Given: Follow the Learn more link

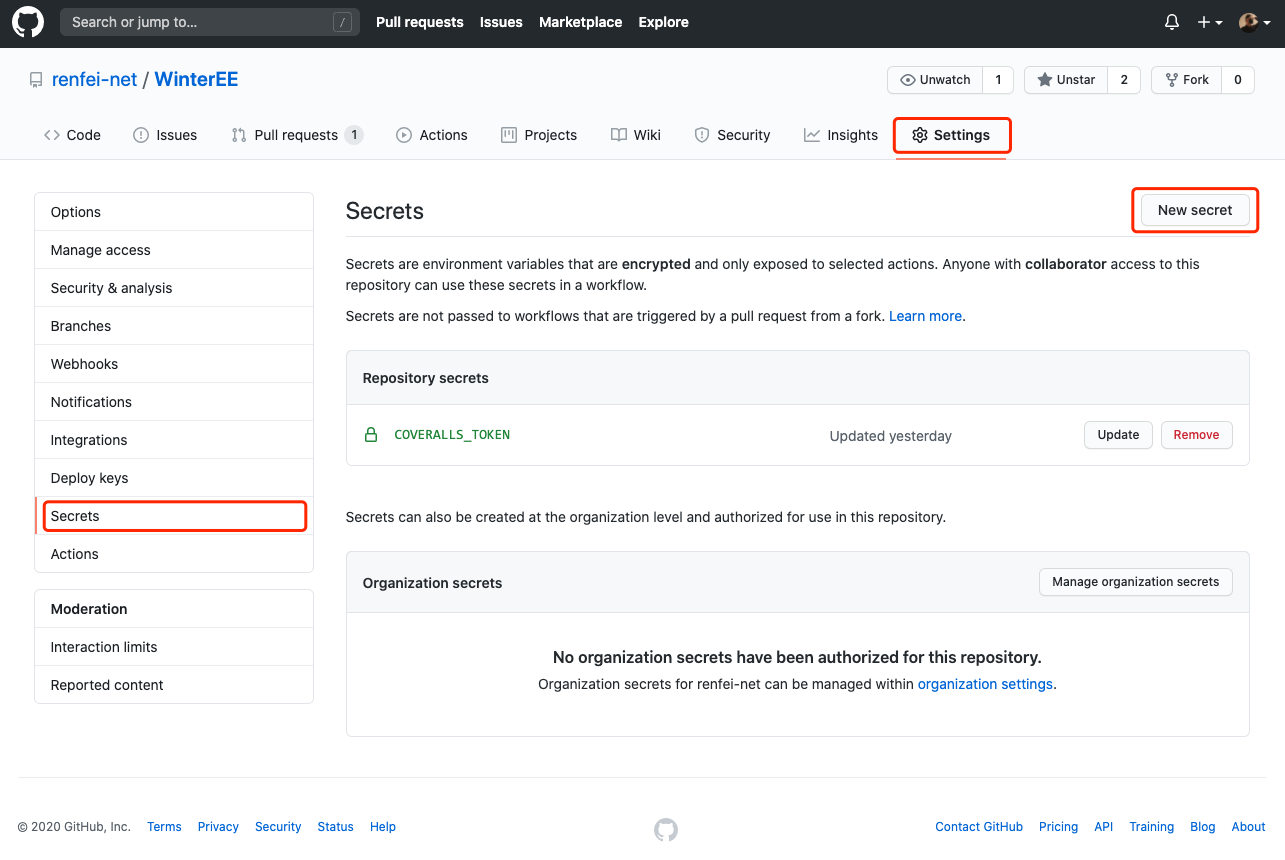Looking at the screenshot, I should (x=925, y=316).
